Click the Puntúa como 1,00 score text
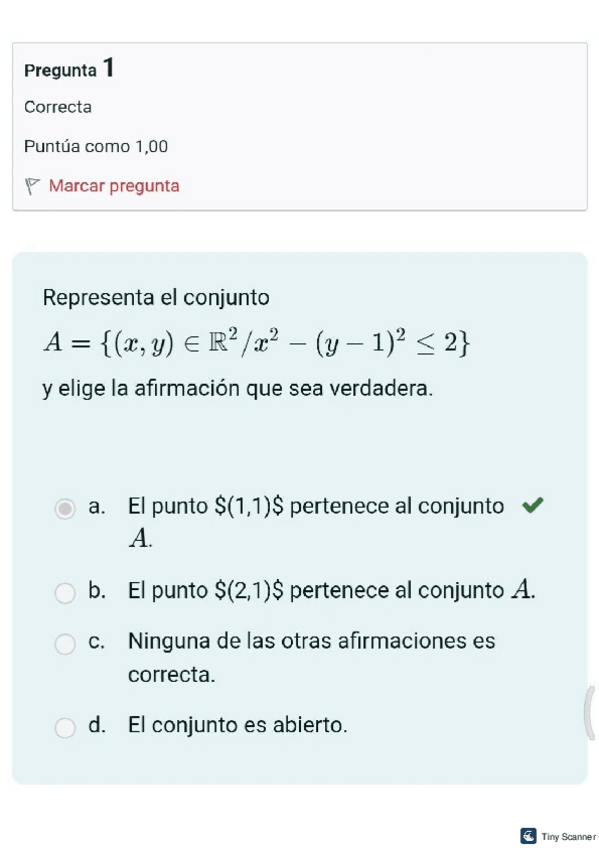The height and width of the screenshot is (848, 599). (95, 146)
